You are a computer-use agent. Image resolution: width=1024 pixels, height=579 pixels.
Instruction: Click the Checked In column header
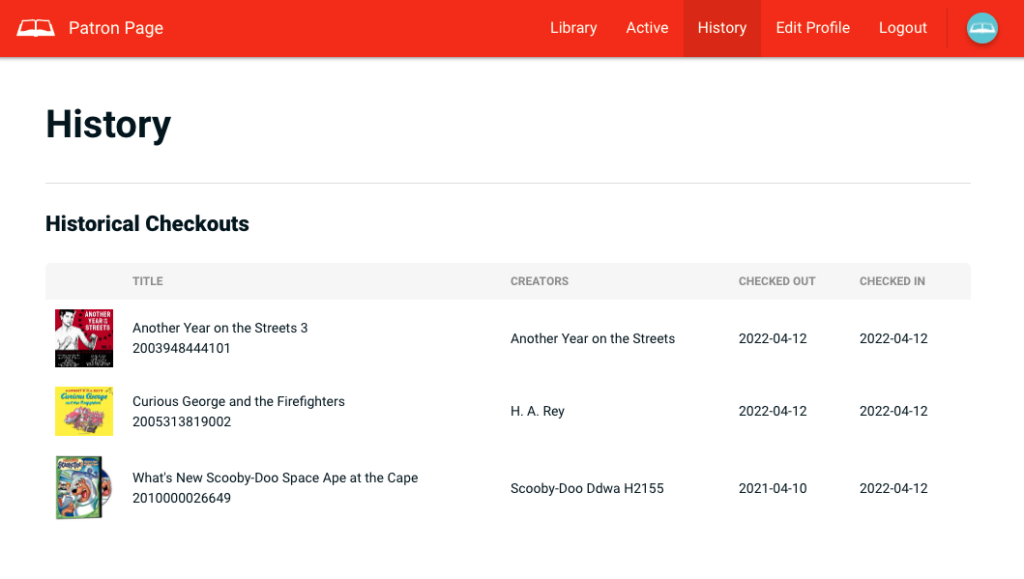tap(892, 281)
